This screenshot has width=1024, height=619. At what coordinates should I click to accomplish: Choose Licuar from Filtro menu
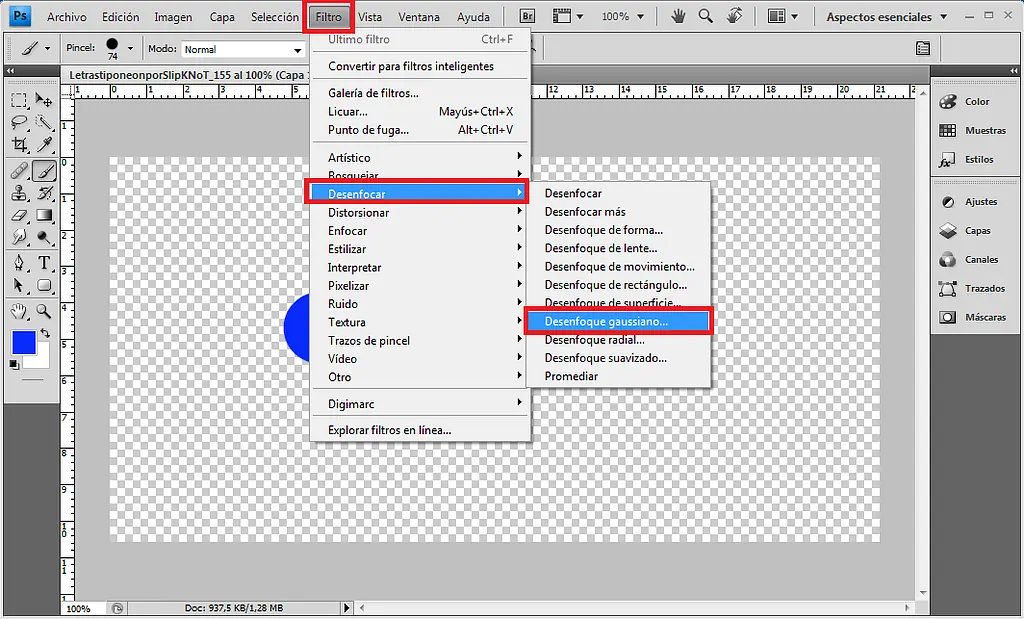[420, 112]
